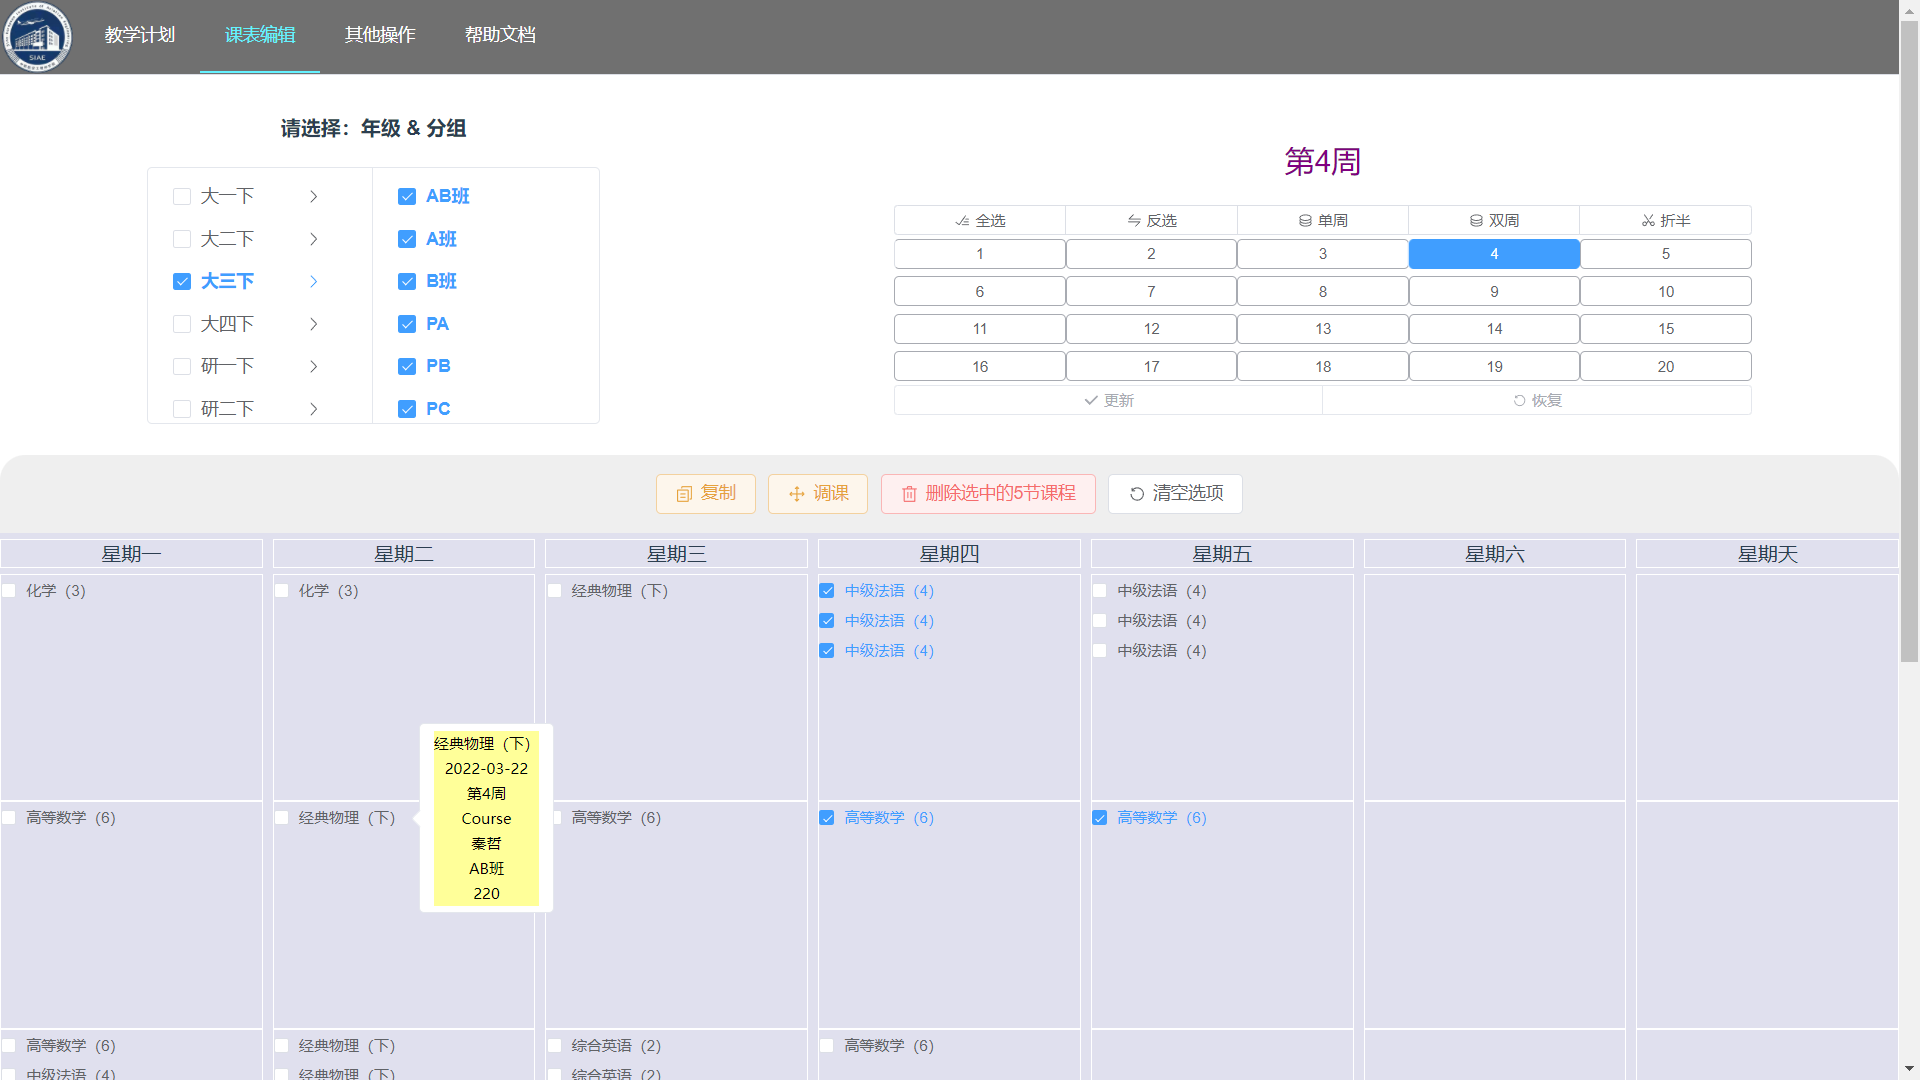Check the 大一下 grade checkbox

(182, 197)
